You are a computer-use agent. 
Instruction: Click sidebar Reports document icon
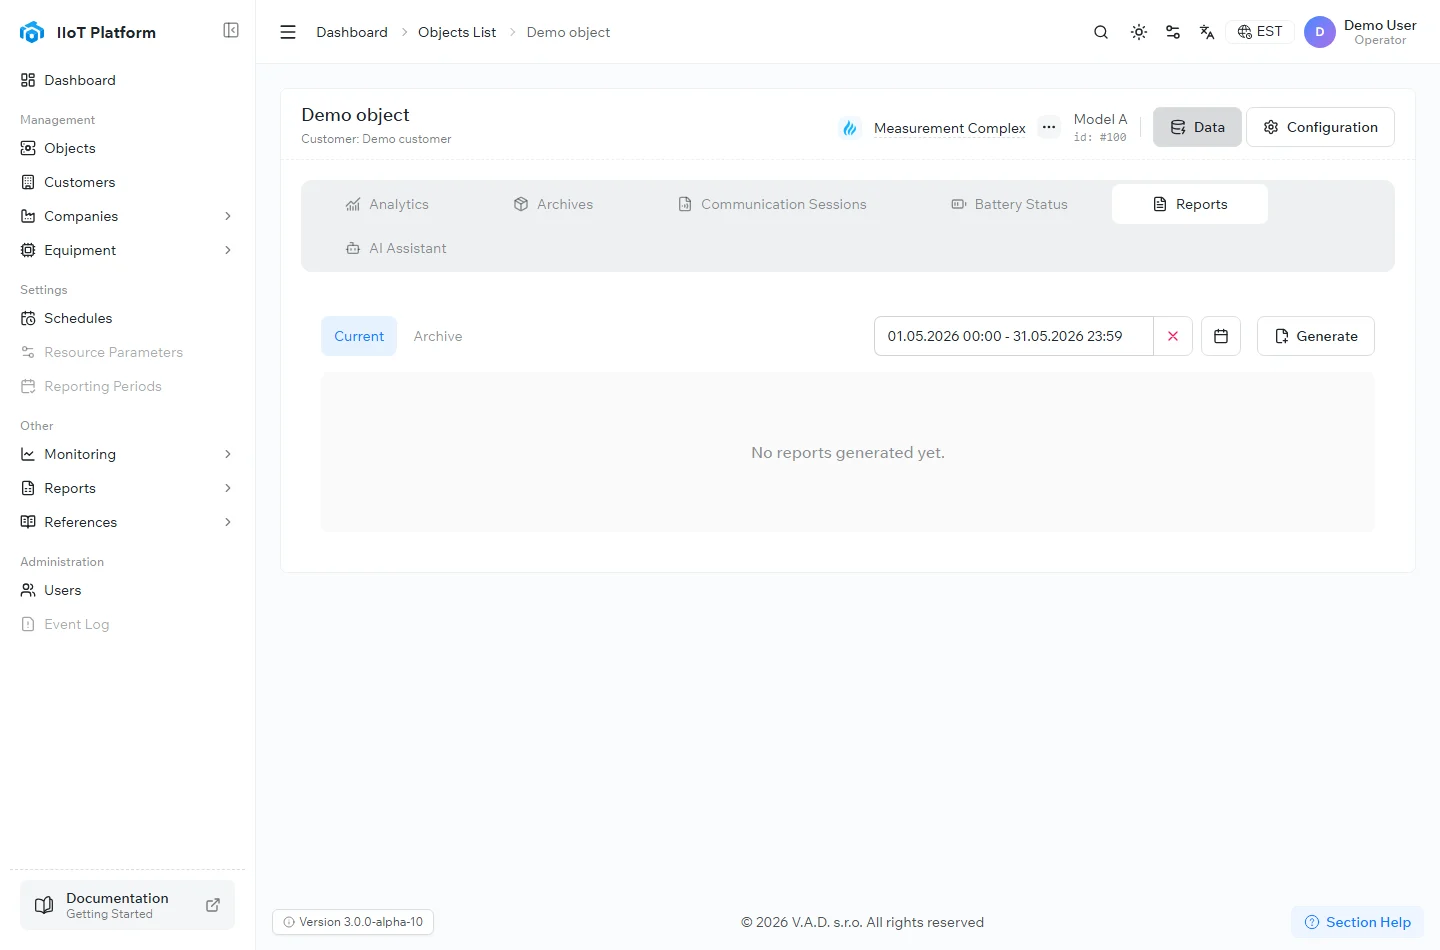pyautogui.click(x=28, y=488)
